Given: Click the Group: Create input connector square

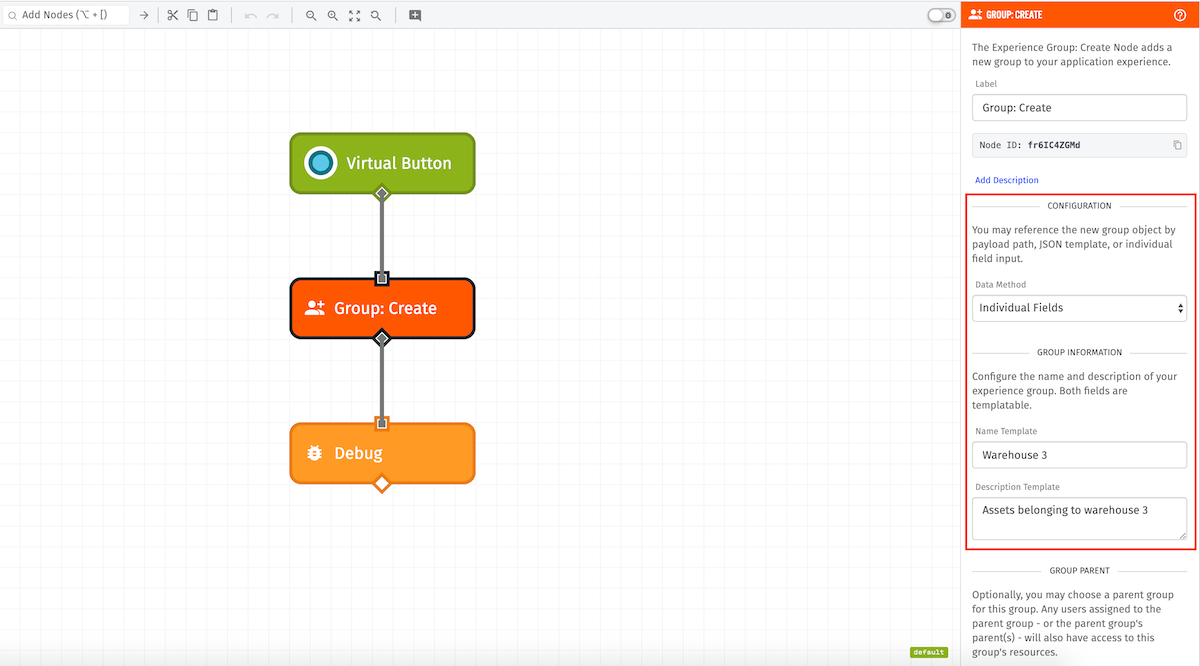Looking at the screenshot, I should pos(381,278).
